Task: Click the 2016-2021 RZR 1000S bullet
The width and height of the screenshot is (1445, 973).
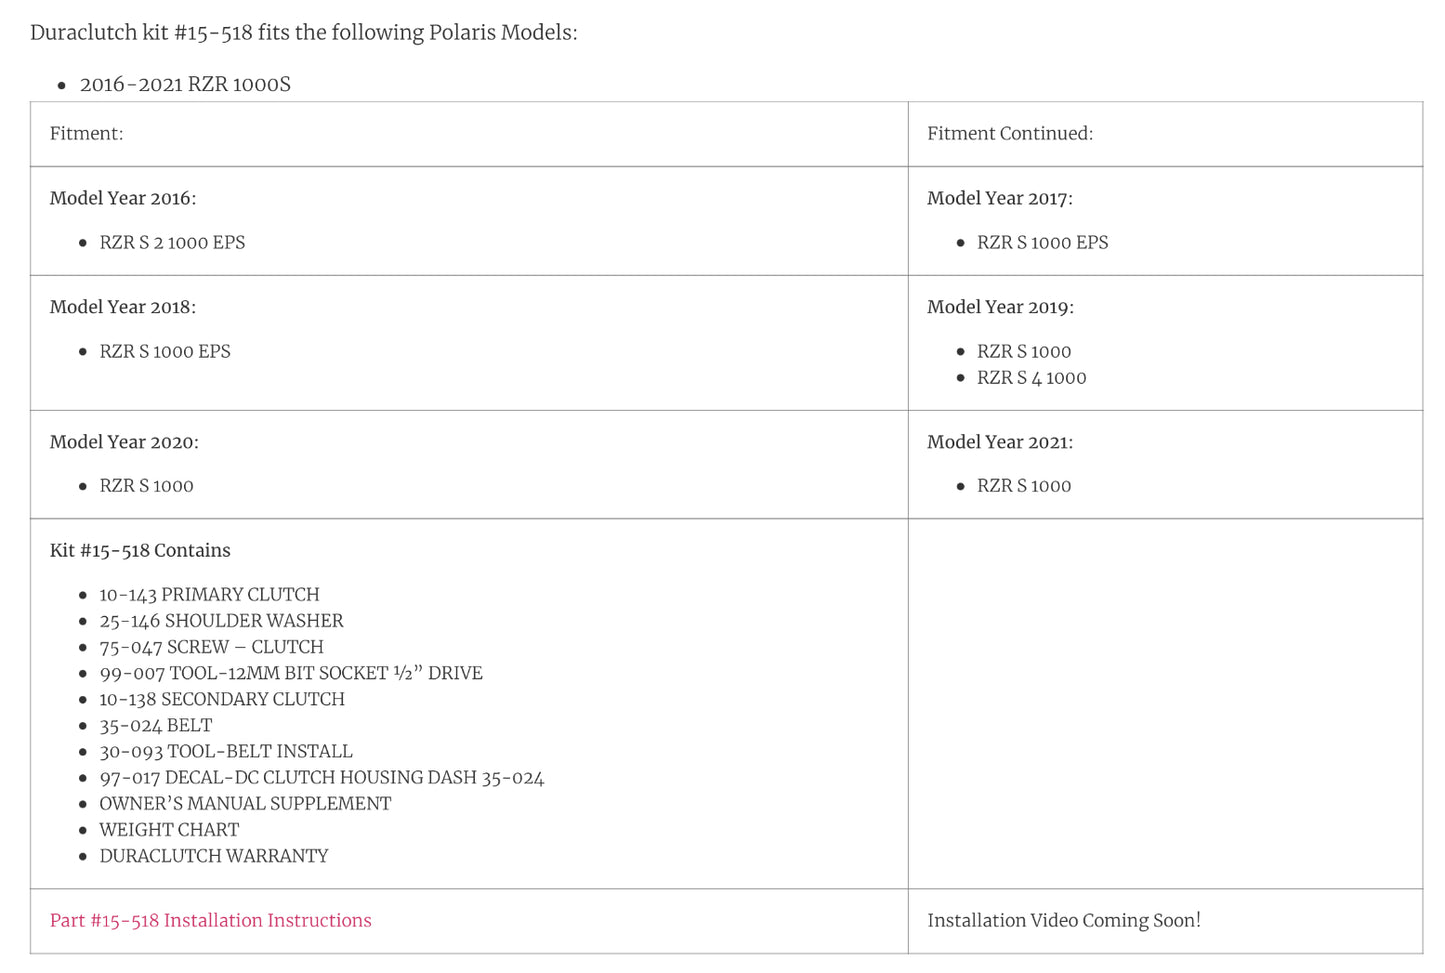Action: pos(185,84)
